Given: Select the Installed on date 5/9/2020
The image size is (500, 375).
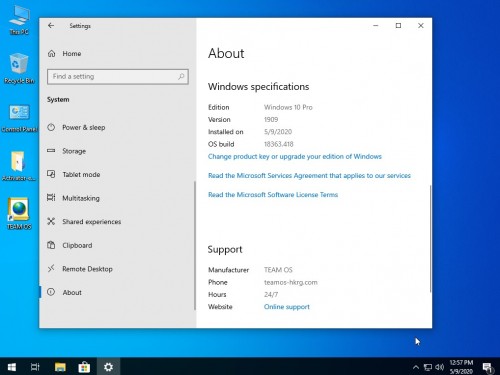Looking at the screenshot, I should pyautogui.click(x=278, y=132).
